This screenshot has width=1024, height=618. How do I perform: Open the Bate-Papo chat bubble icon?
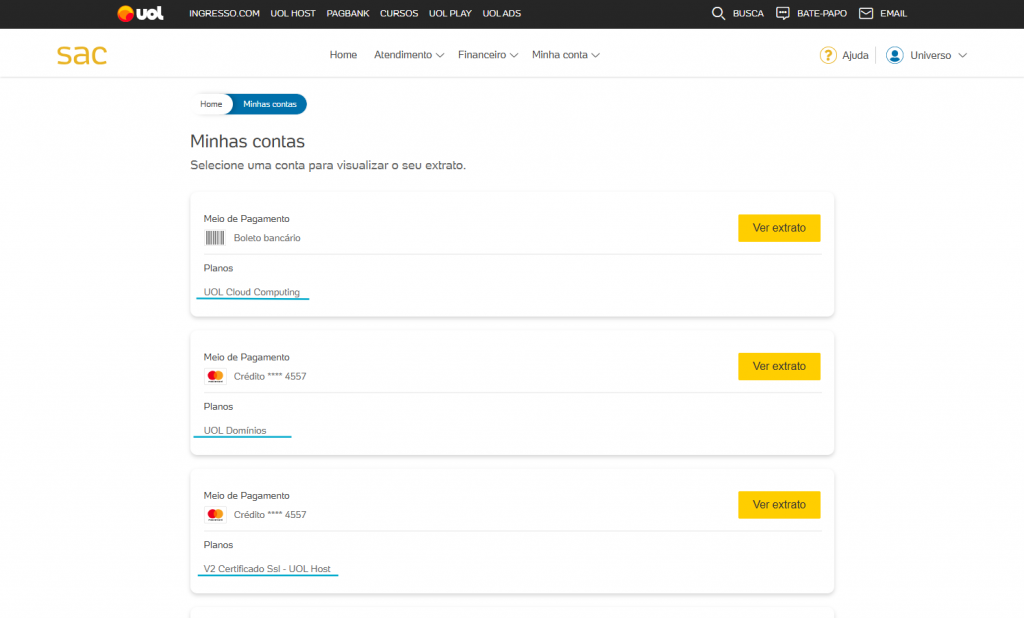pyautogui.click(x=782, y=13)
